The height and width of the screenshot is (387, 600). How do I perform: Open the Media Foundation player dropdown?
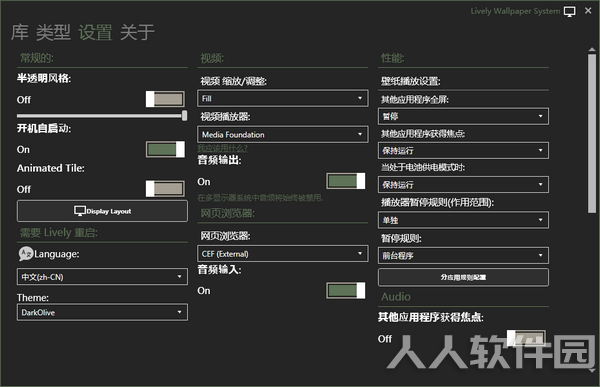(283, 134)
